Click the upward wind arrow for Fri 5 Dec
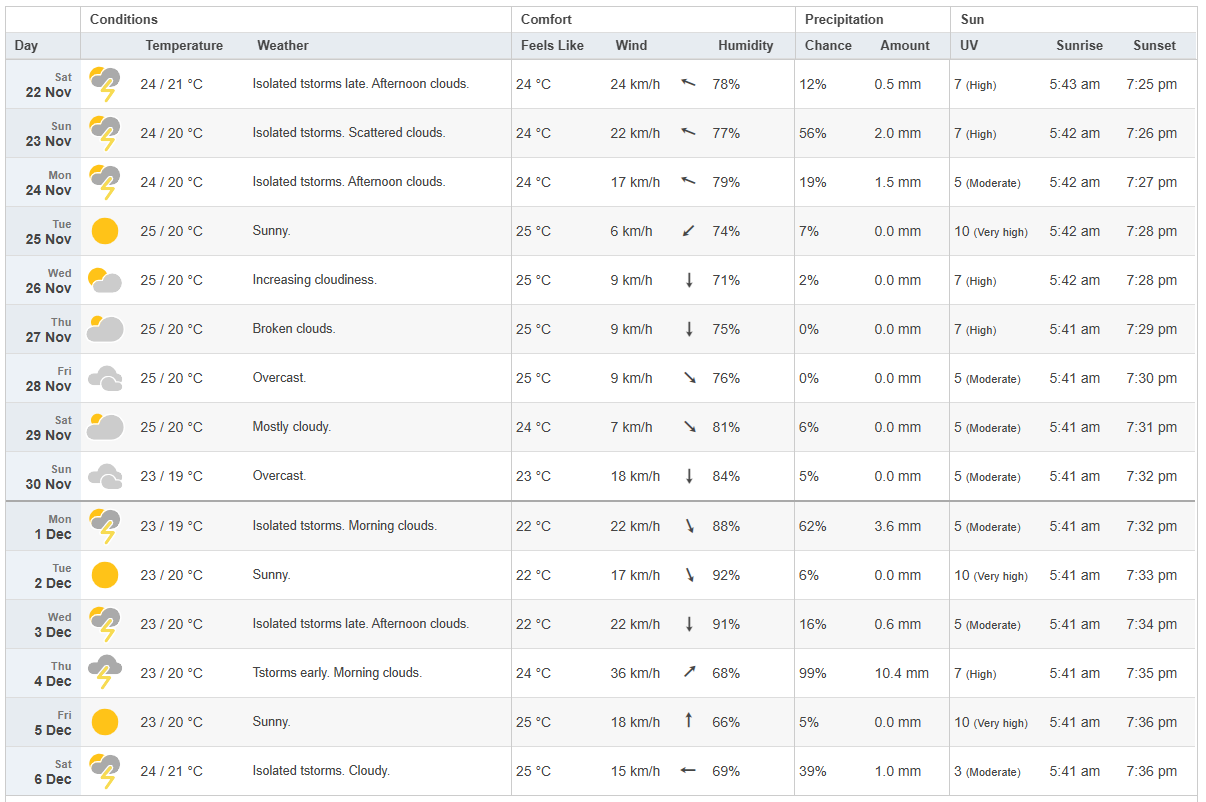 point(689,720)
